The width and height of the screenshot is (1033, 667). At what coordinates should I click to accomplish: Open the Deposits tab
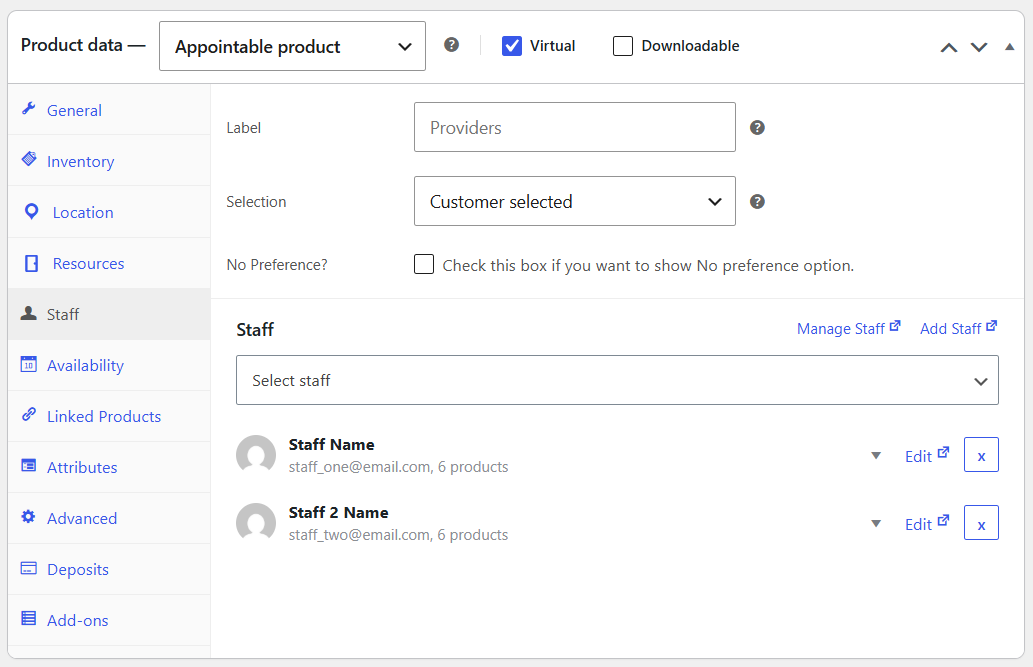pos(109,569)
